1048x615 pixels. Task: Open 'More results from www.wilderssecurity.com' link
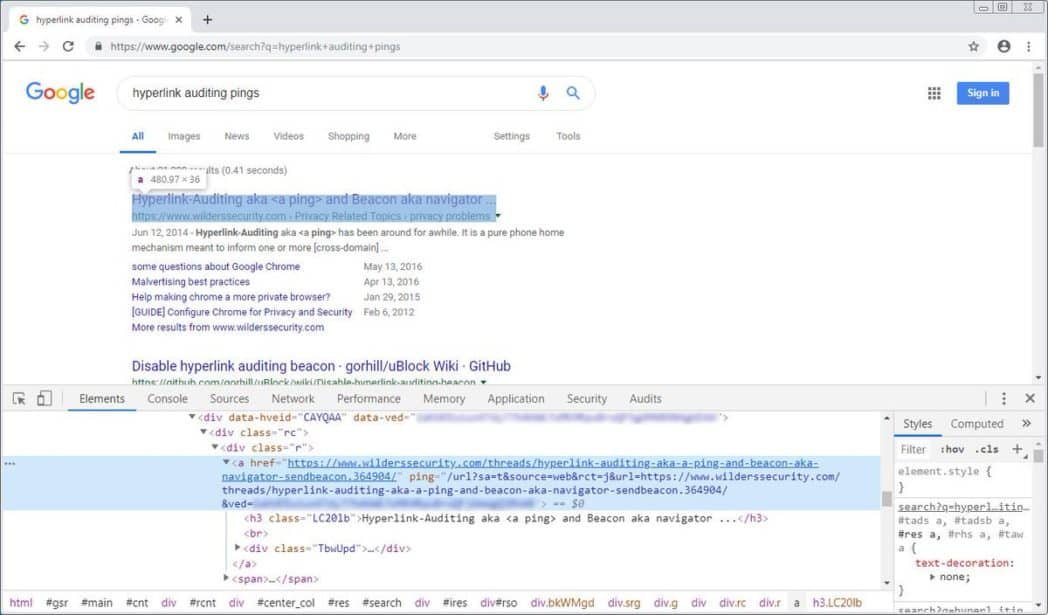click(228, 327)
